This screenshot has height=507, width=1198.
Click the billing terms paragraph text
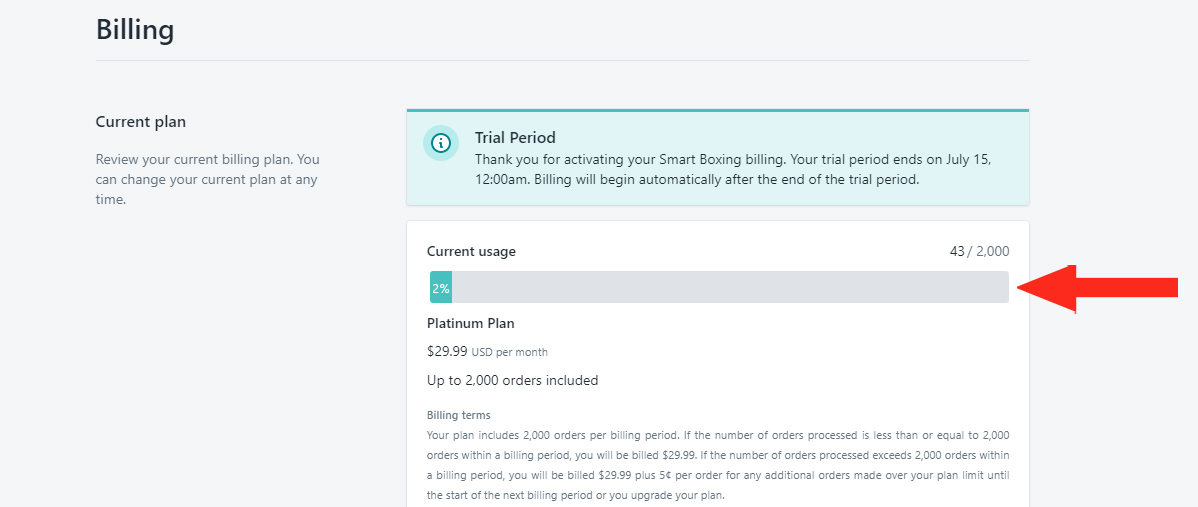718,465
